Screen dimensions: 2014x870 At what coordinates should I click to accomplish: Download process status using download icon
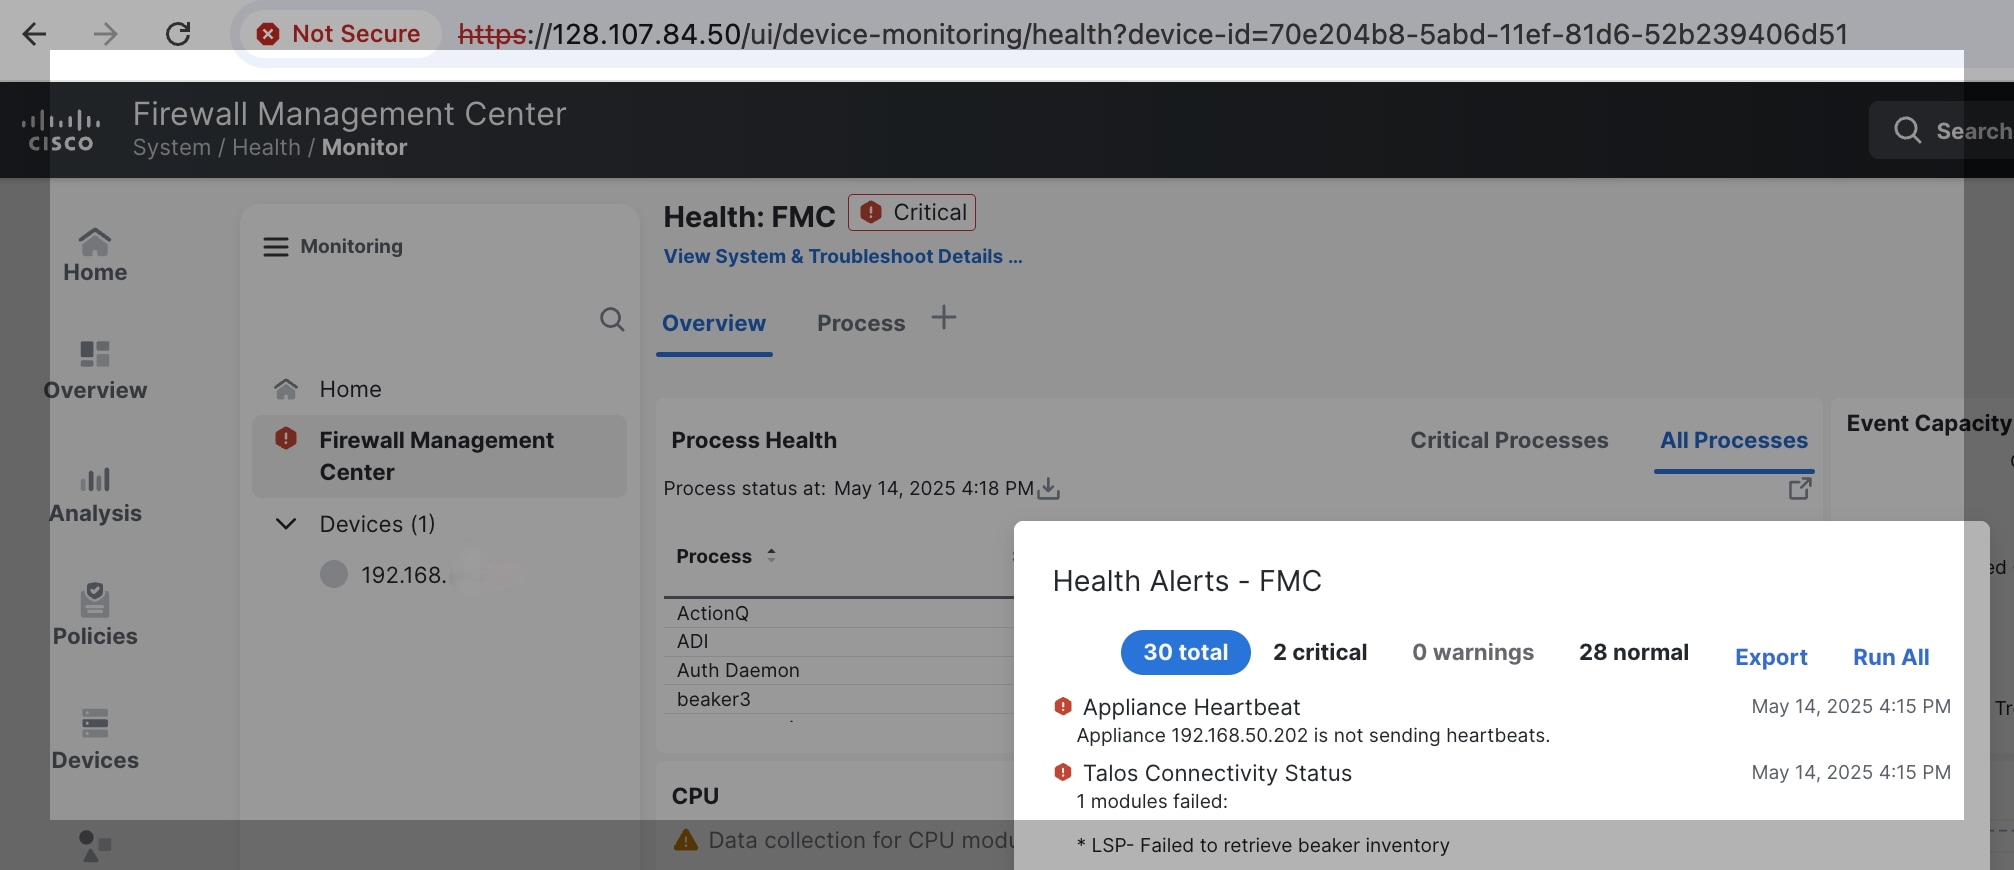tap(1049, 489)
